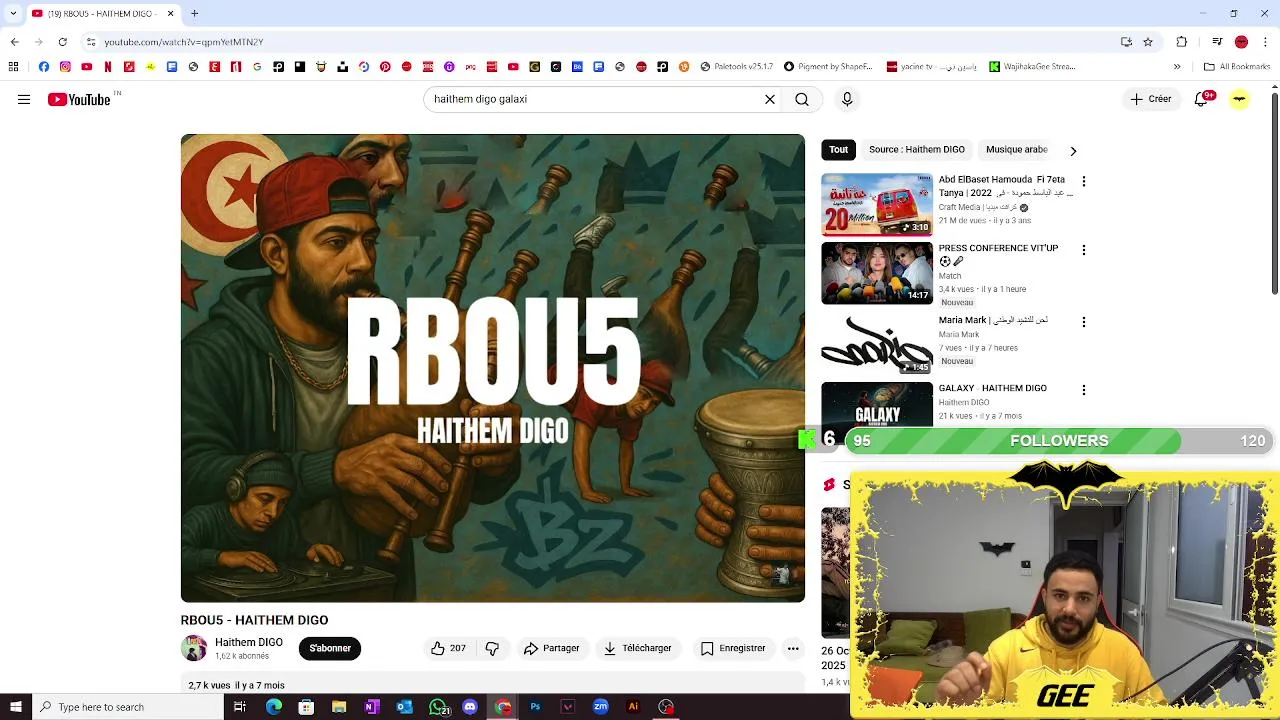The image size is (1280, 720).
Task: Reload the page
Action: (x=62, y=42)
